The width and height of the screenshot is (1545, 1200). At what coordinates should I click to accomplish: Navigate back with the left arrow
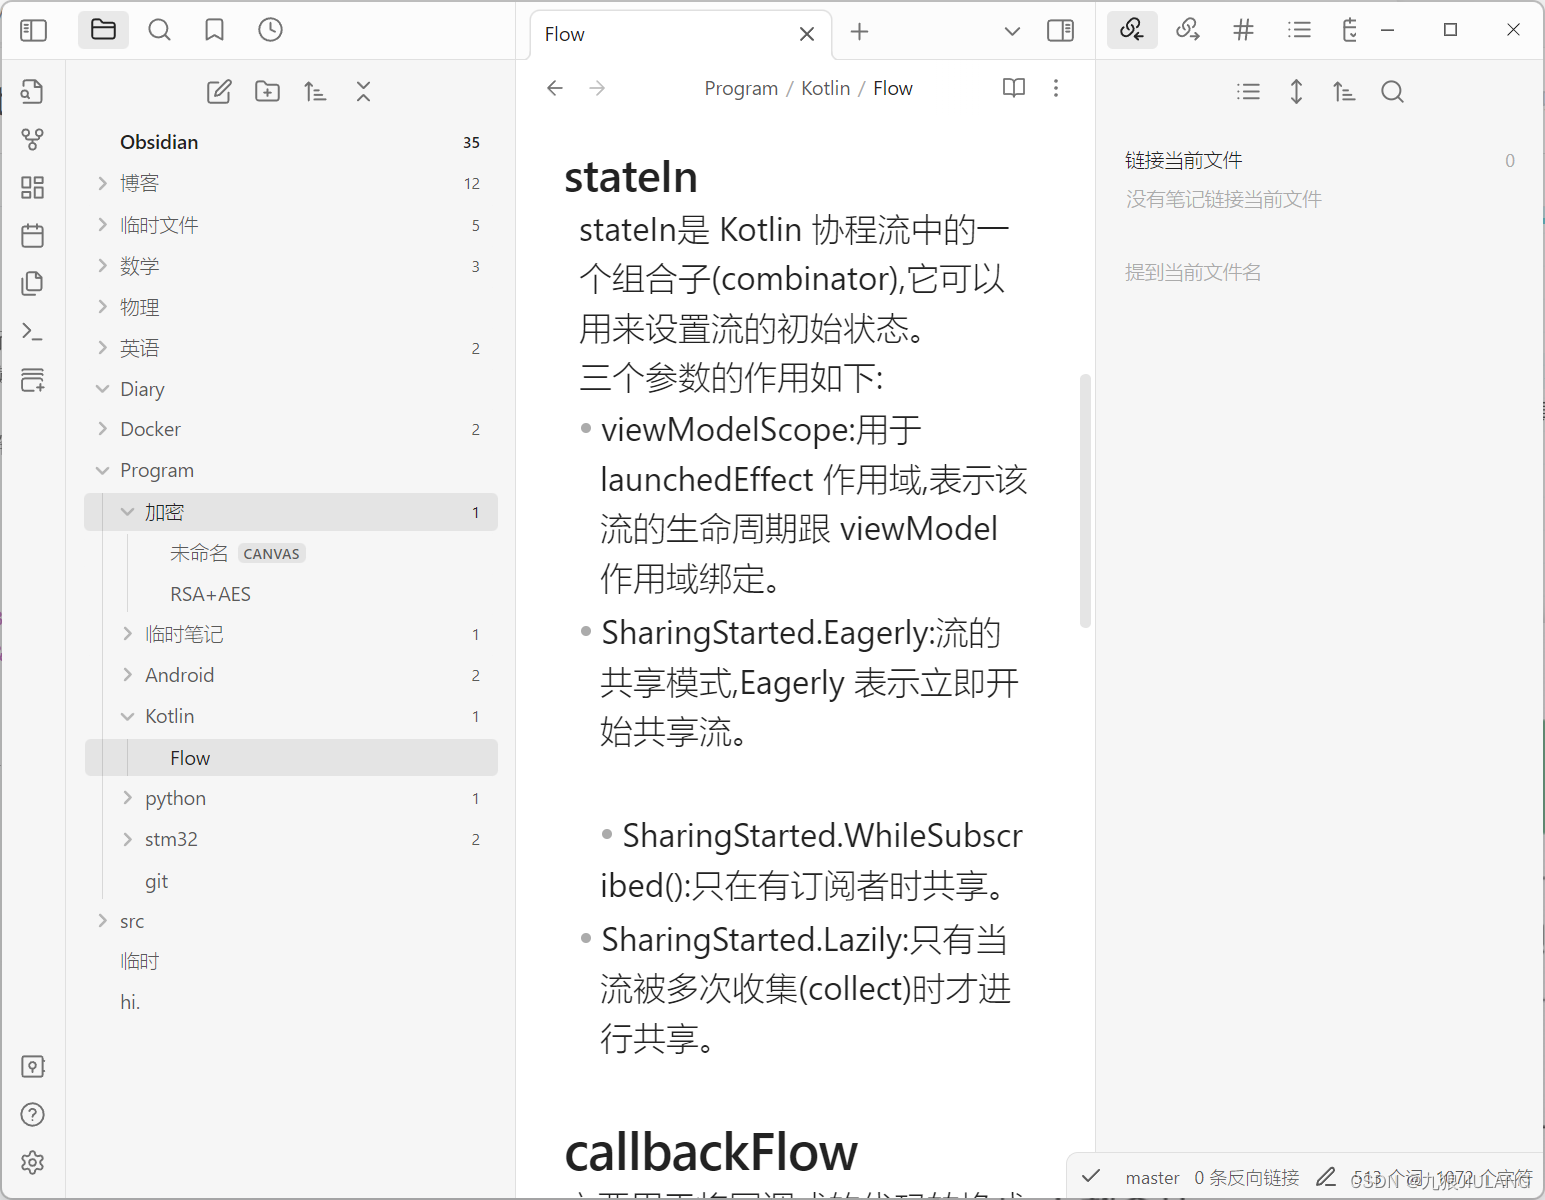(555, 88)
